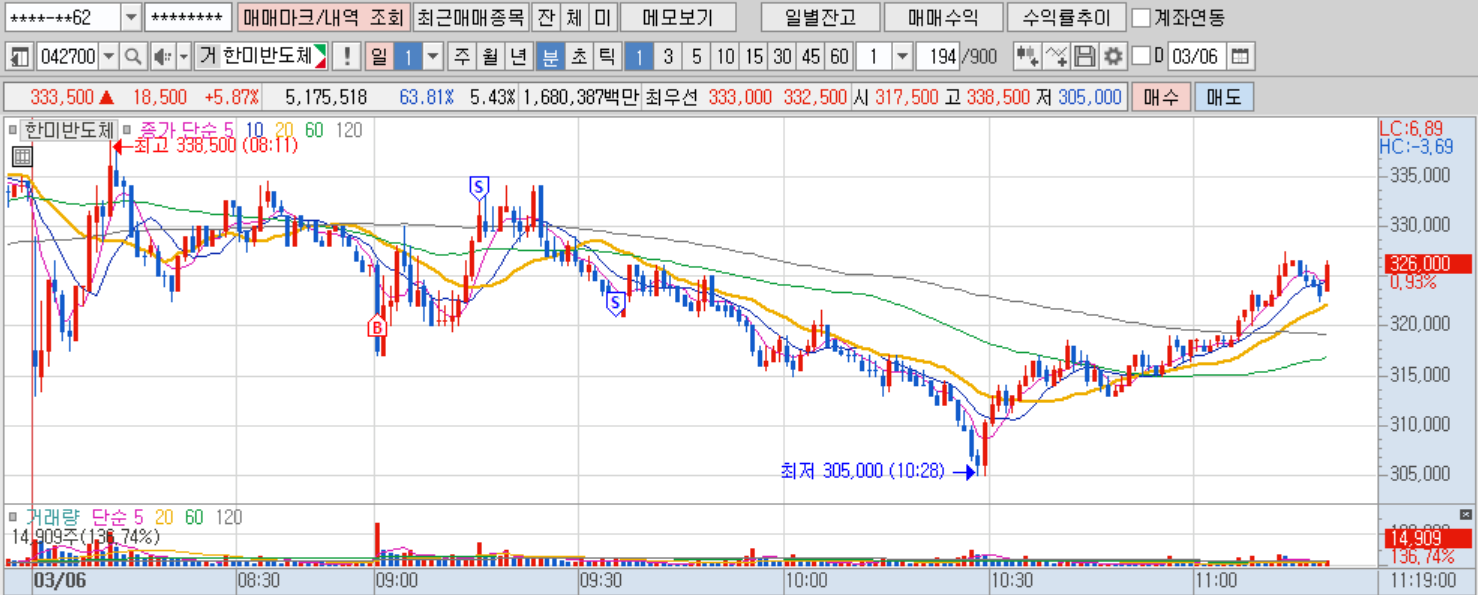
Task: Select the 분 minute chart toggle
Action: (x=550, y=56)
